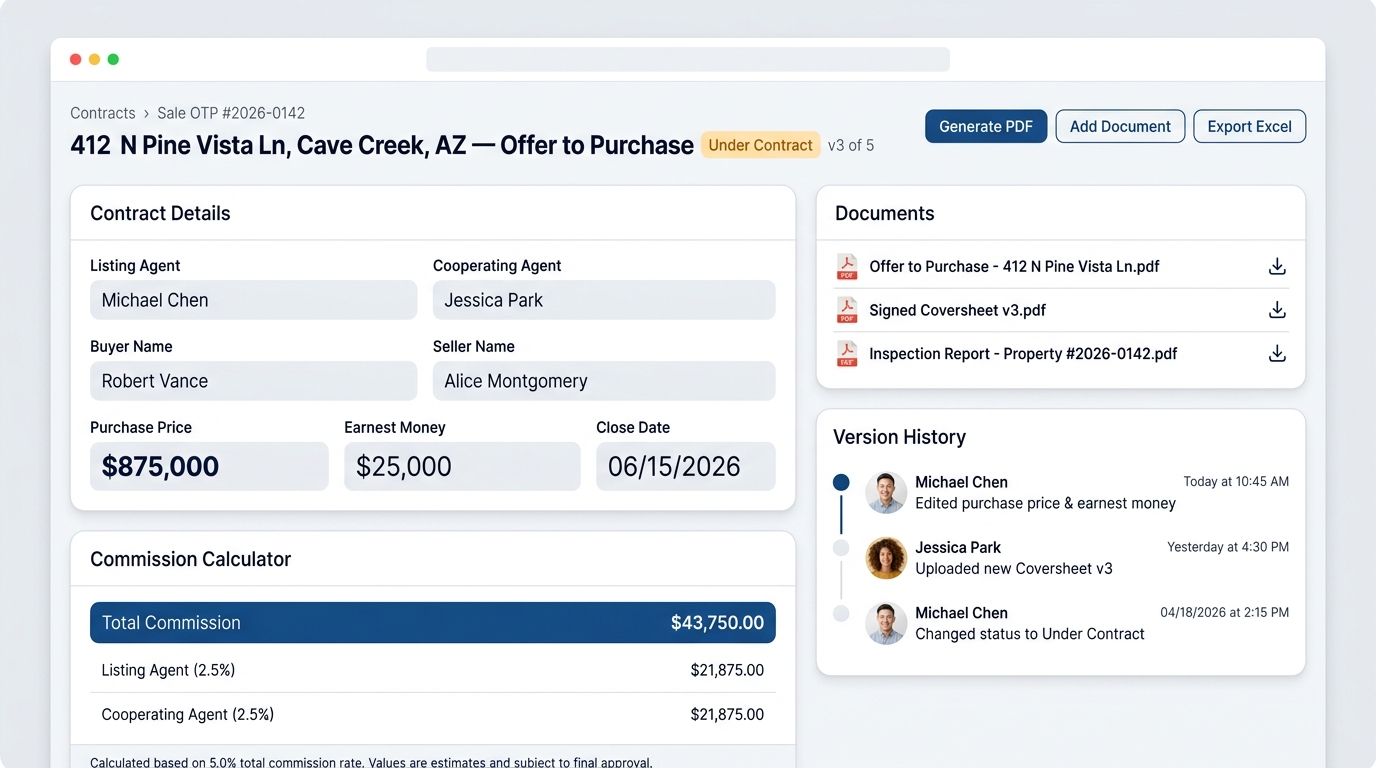
Task: Edit the Buyer Name field Robert Vance
Action: [x=254, y=381]
